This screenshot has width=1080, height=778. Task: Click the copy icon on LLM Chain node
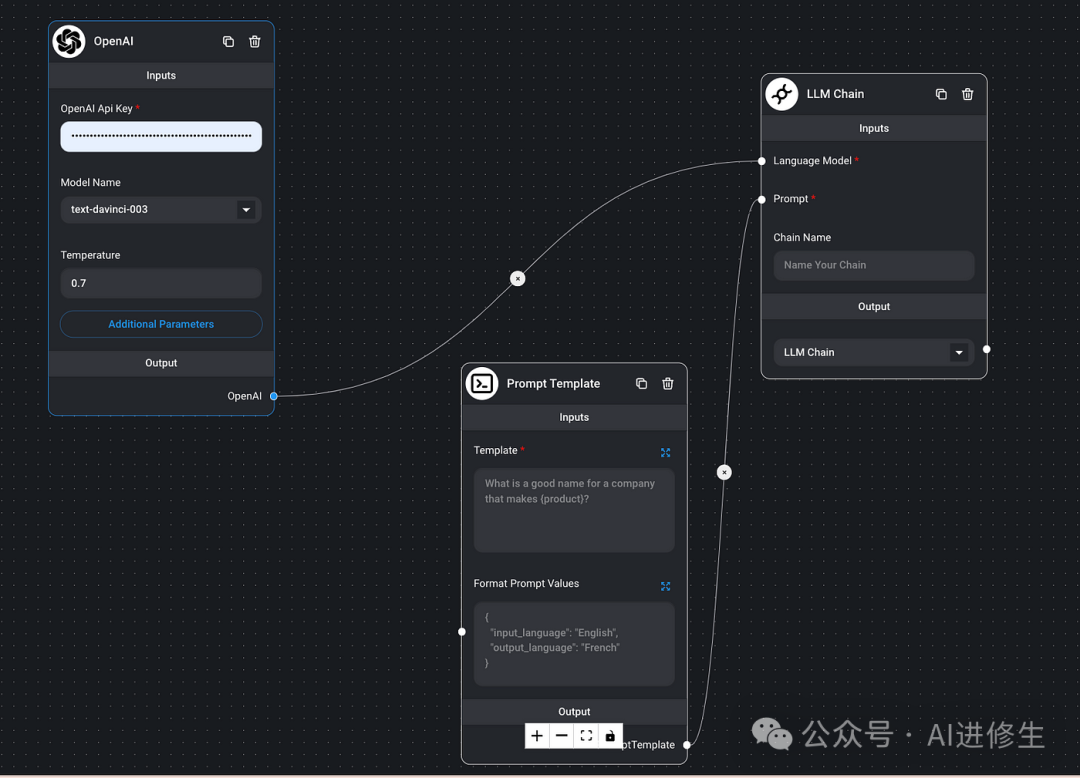[x=941, y=94]
